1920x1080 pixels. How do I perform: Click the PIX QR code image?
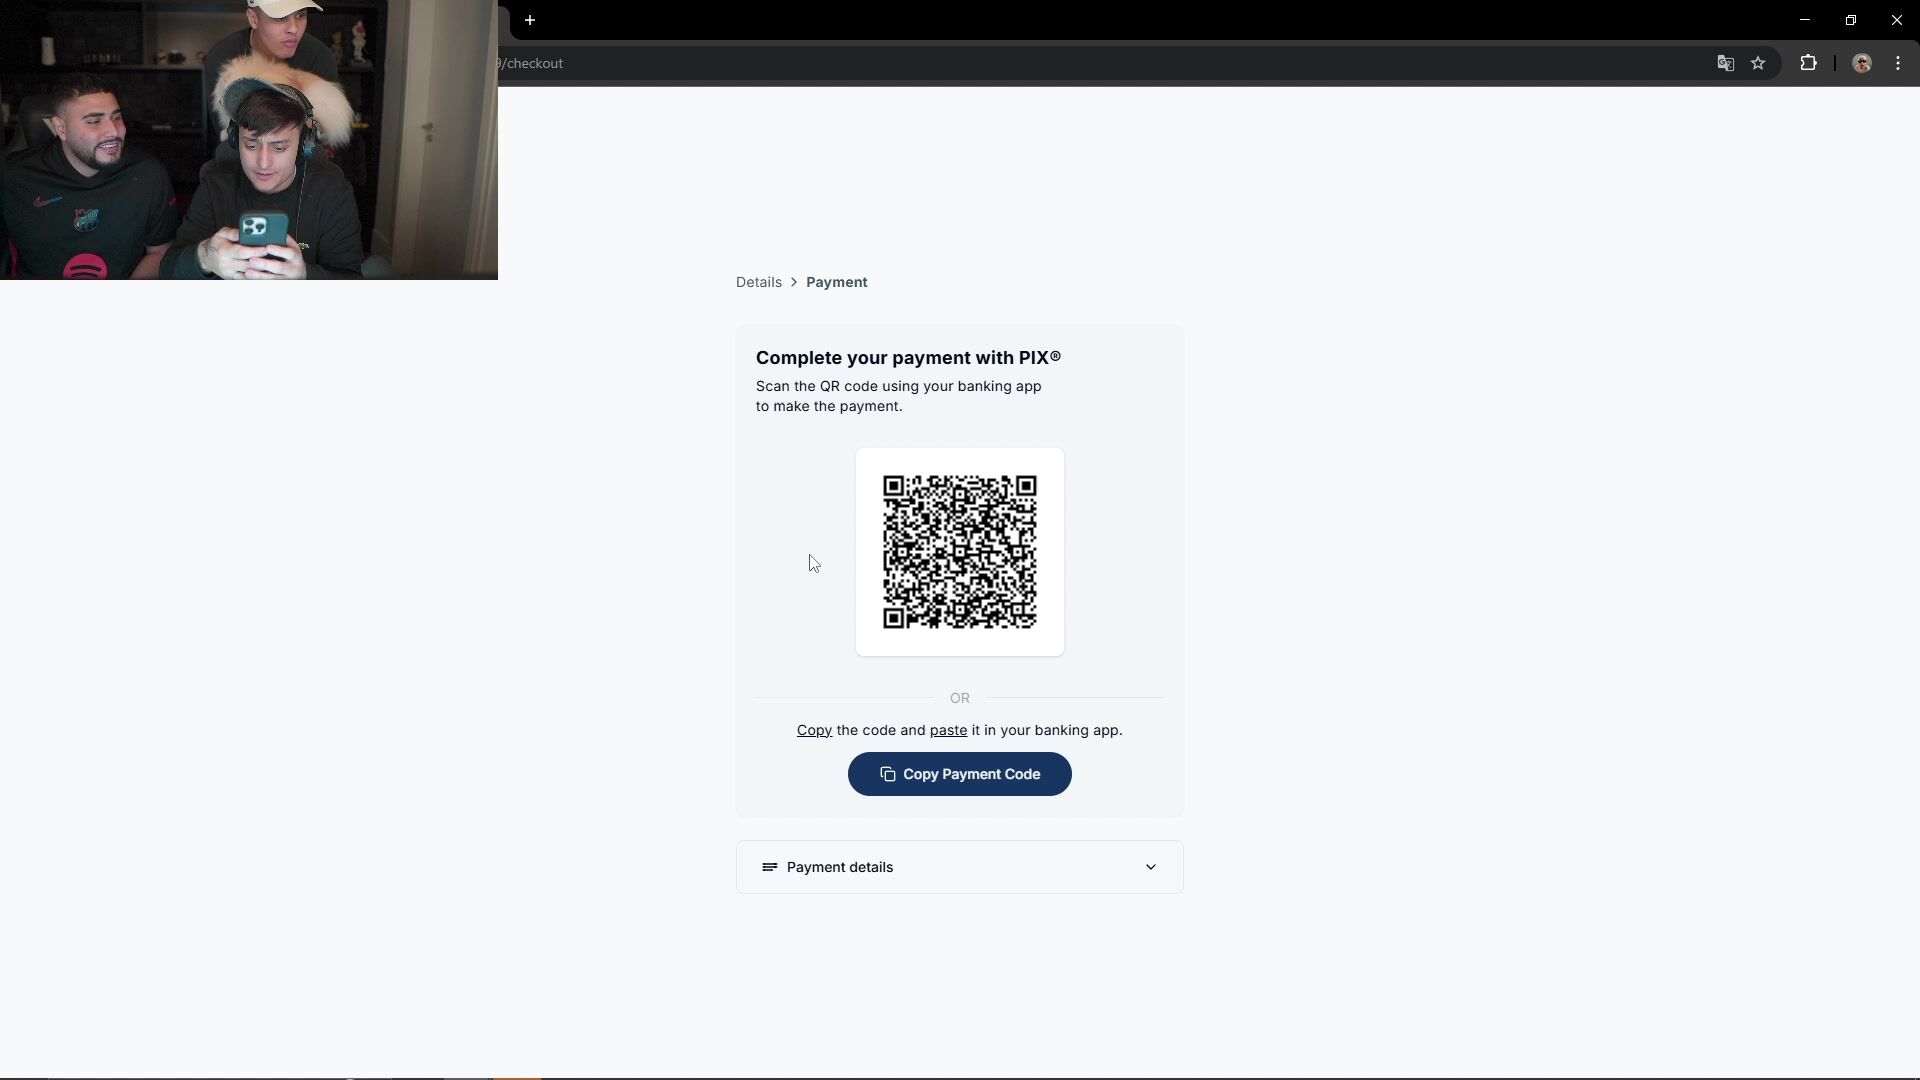click(x=960, y=552)
